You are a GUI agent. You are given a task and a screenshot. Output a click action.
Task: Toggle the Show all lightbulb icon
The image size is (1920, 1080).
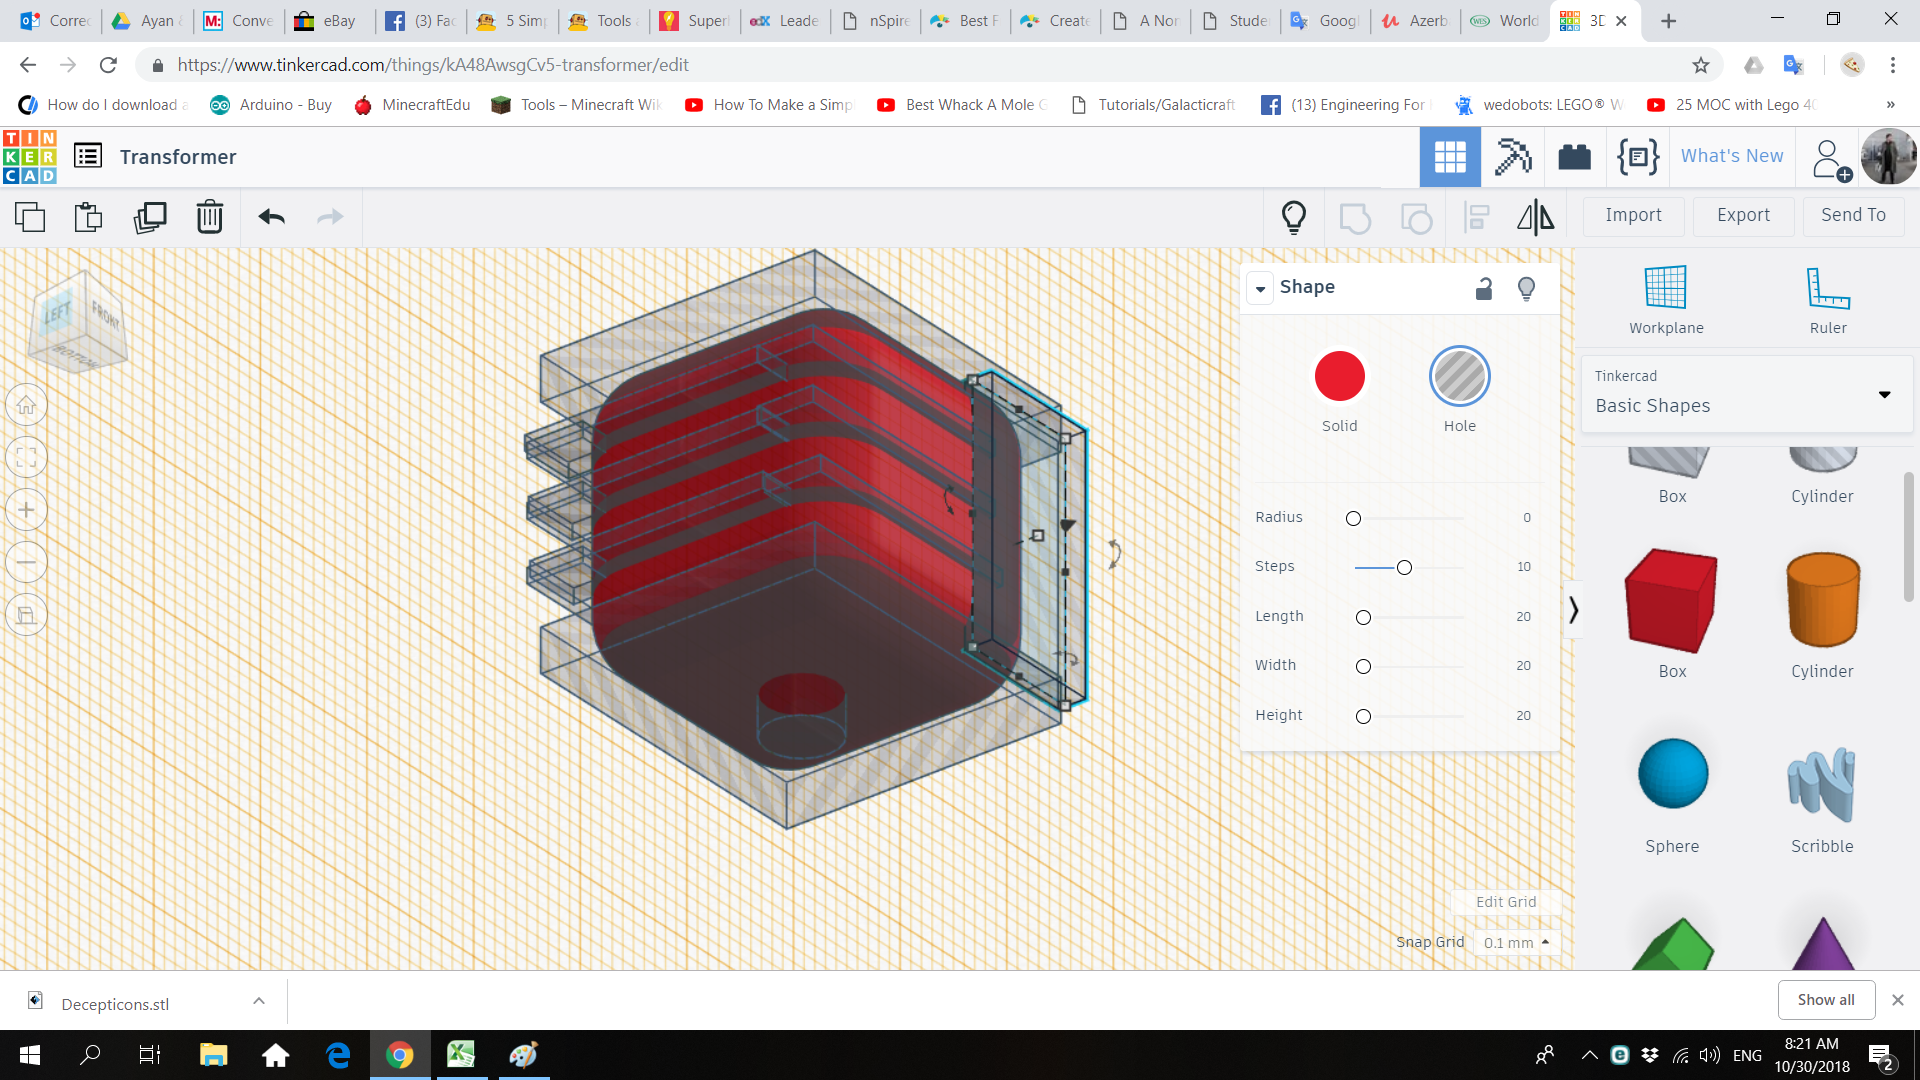pos(1294,217)
